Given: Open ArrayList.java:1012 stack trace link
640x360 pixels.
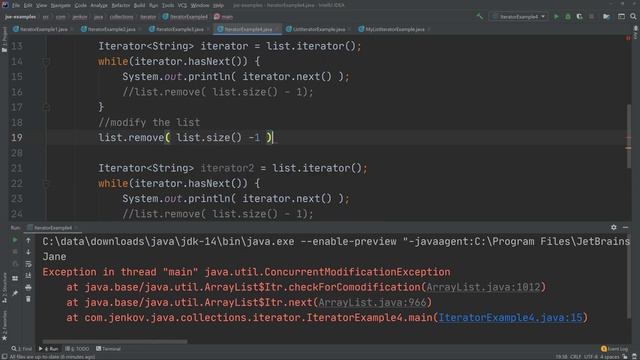Looking at the screenshot, I should pyautogui.click(x=483, y=287).
